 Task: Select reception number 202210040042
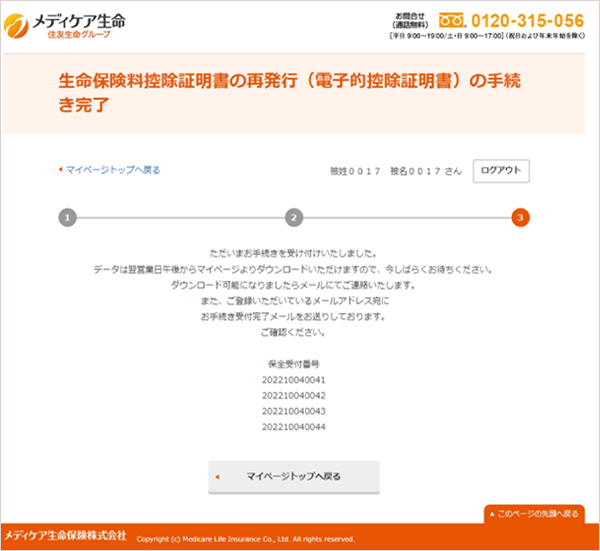pyautogui.click(x=294, y=396)
